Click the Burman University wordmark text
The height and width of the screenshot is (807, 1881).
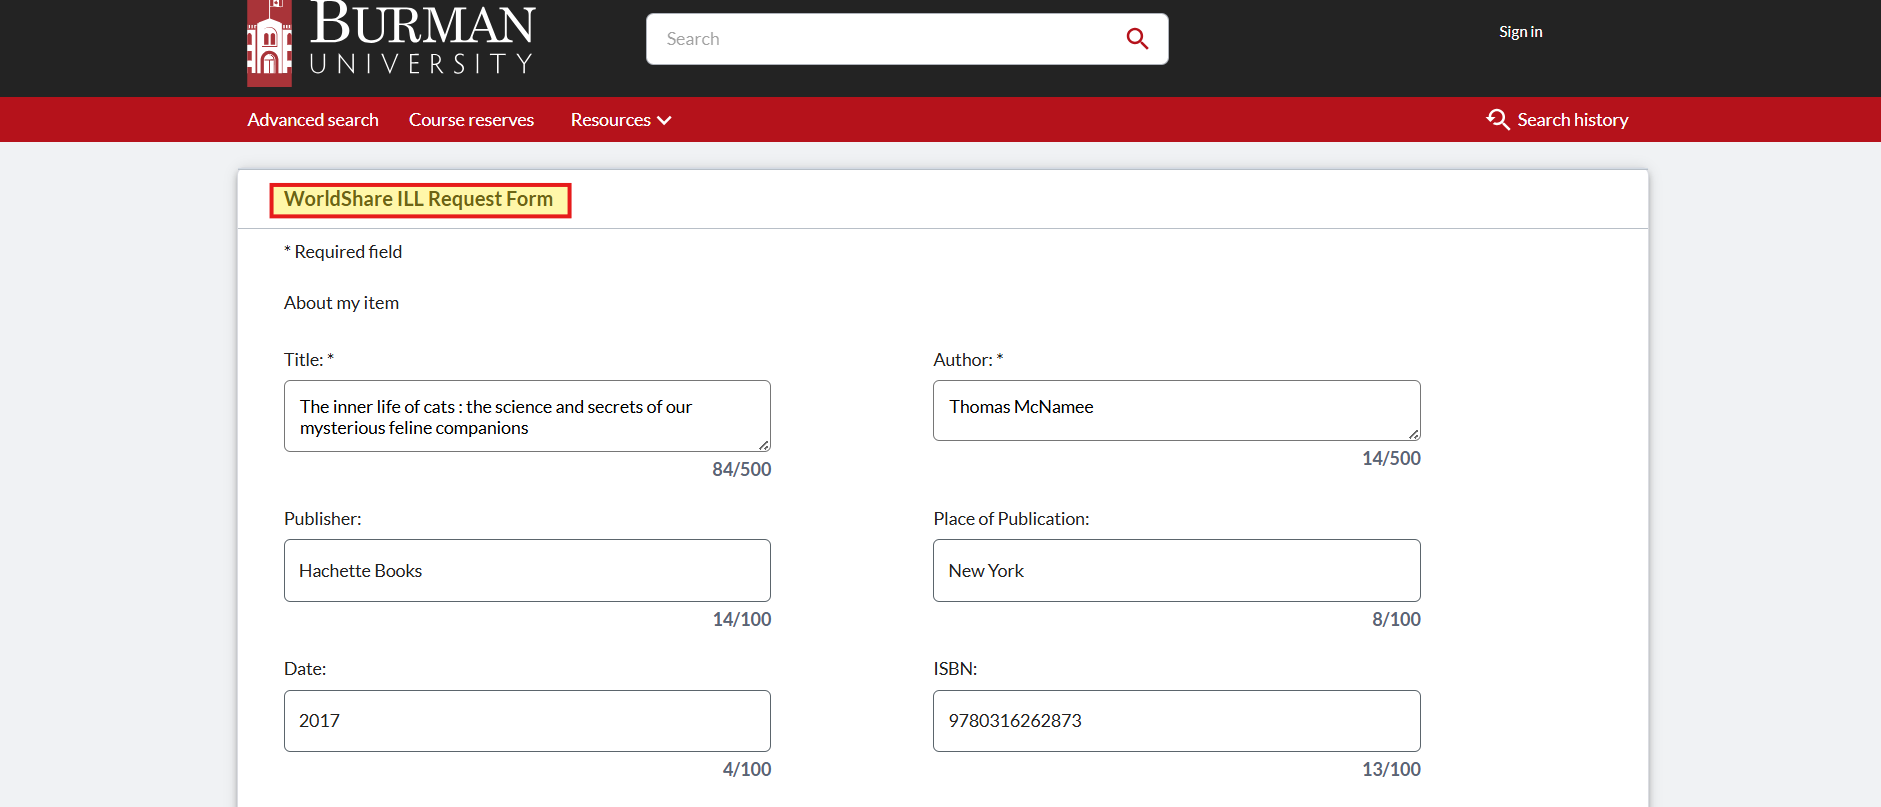click(422, 40)
